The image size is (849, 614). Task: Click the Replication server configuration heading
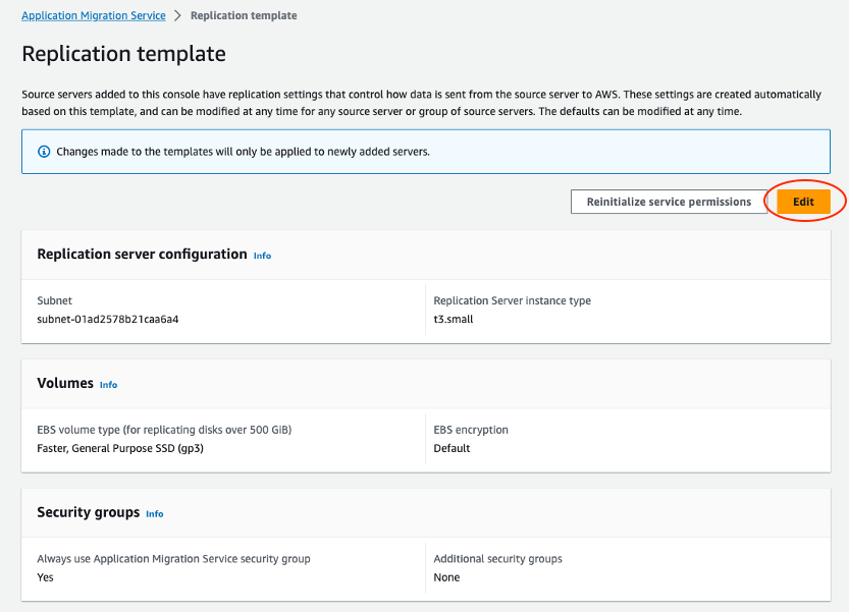(141, 254)
